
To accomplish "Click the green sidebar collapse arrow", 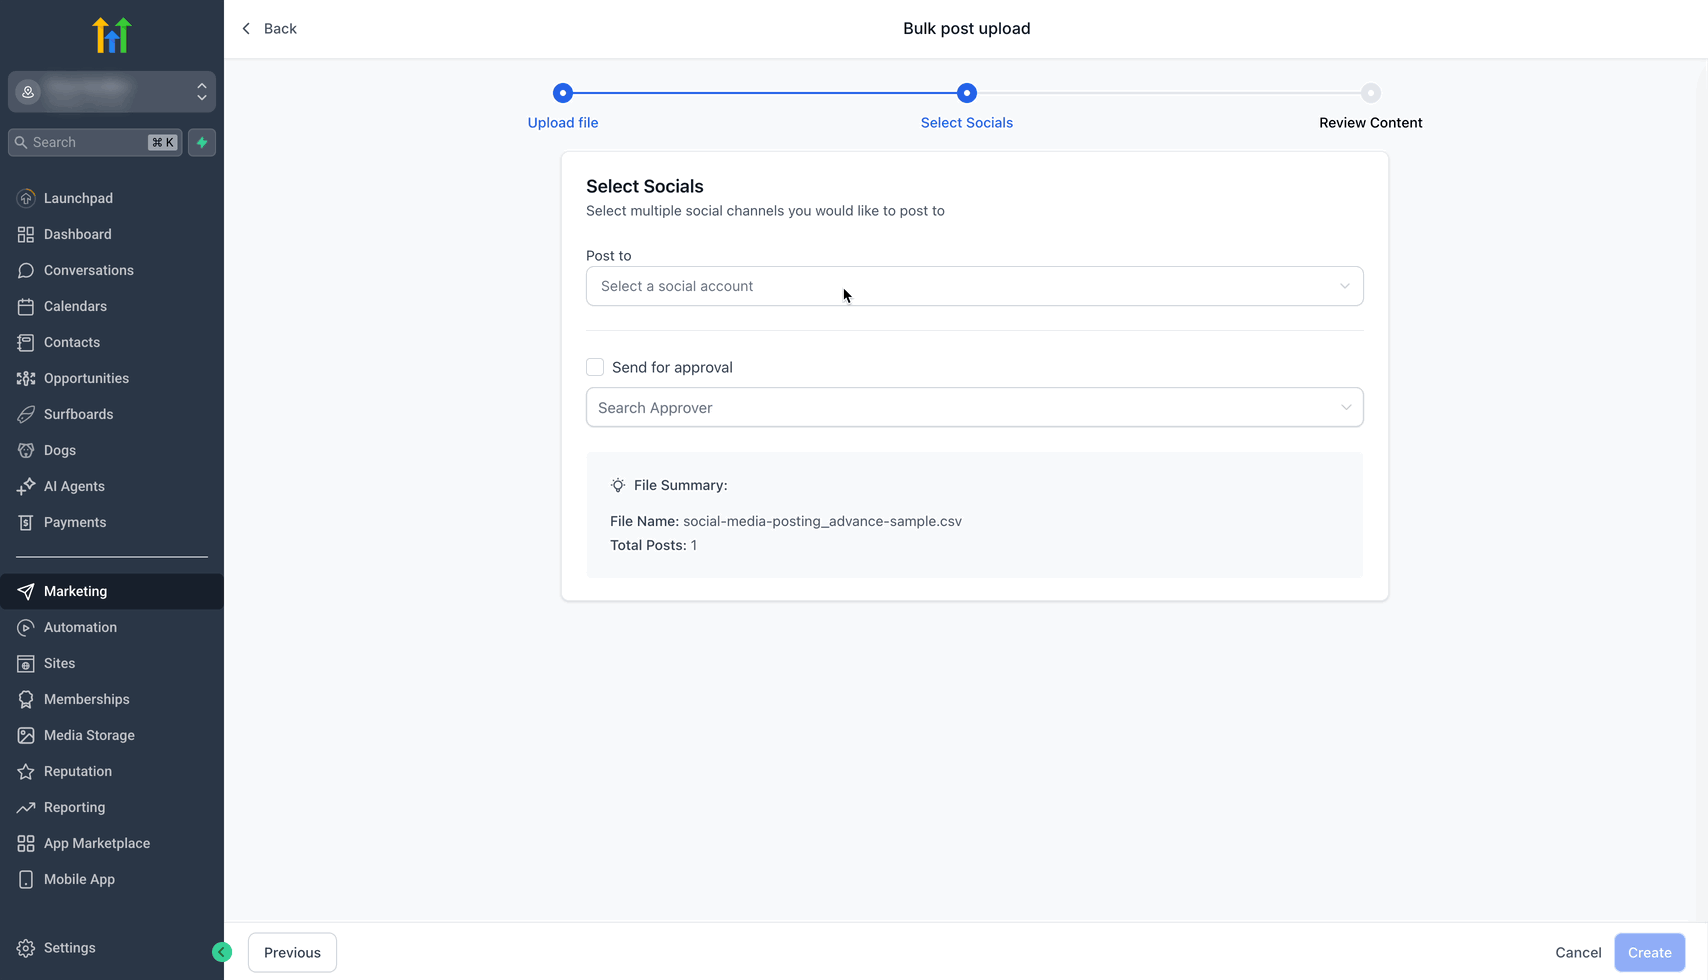I will pyautogui.click(x=222, y=952).
